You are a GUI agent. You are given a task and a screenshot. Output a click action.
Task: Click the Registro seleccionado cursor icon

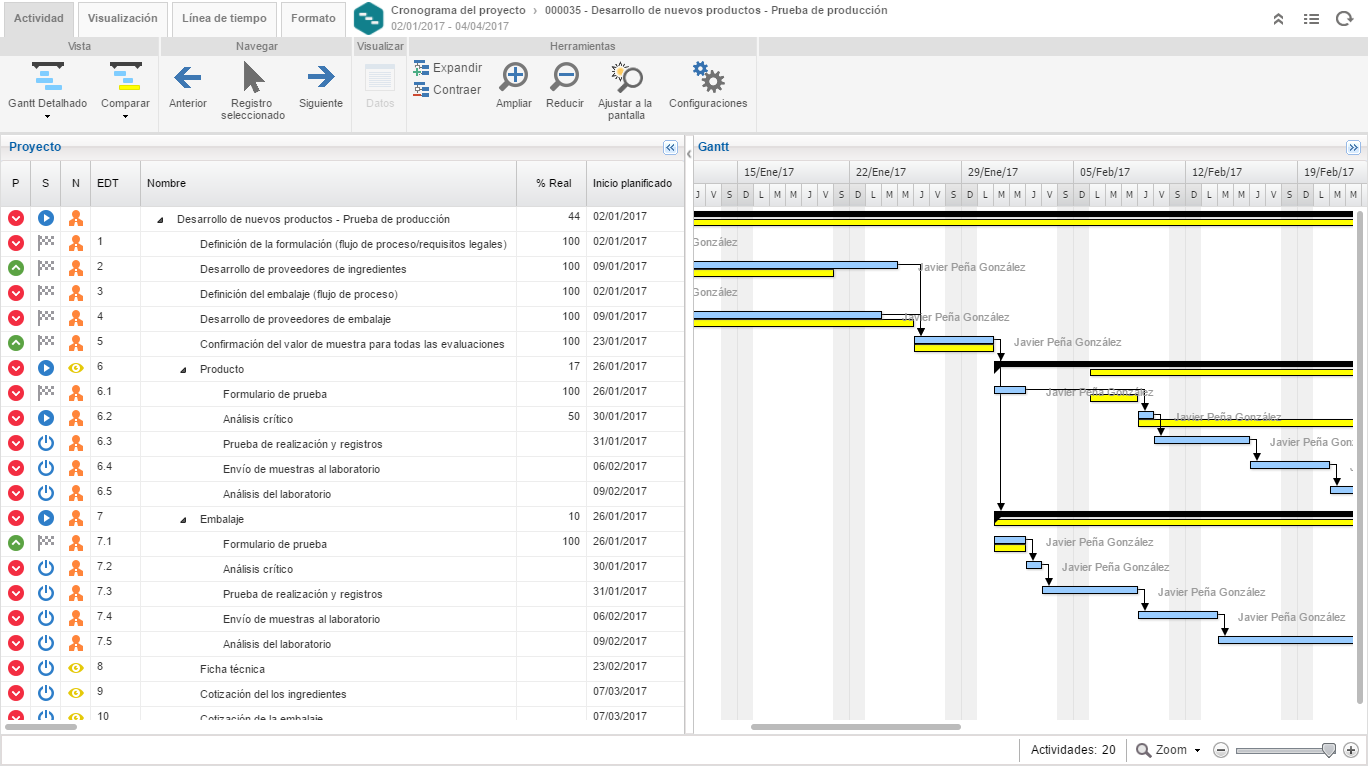(x=254, y=77)
